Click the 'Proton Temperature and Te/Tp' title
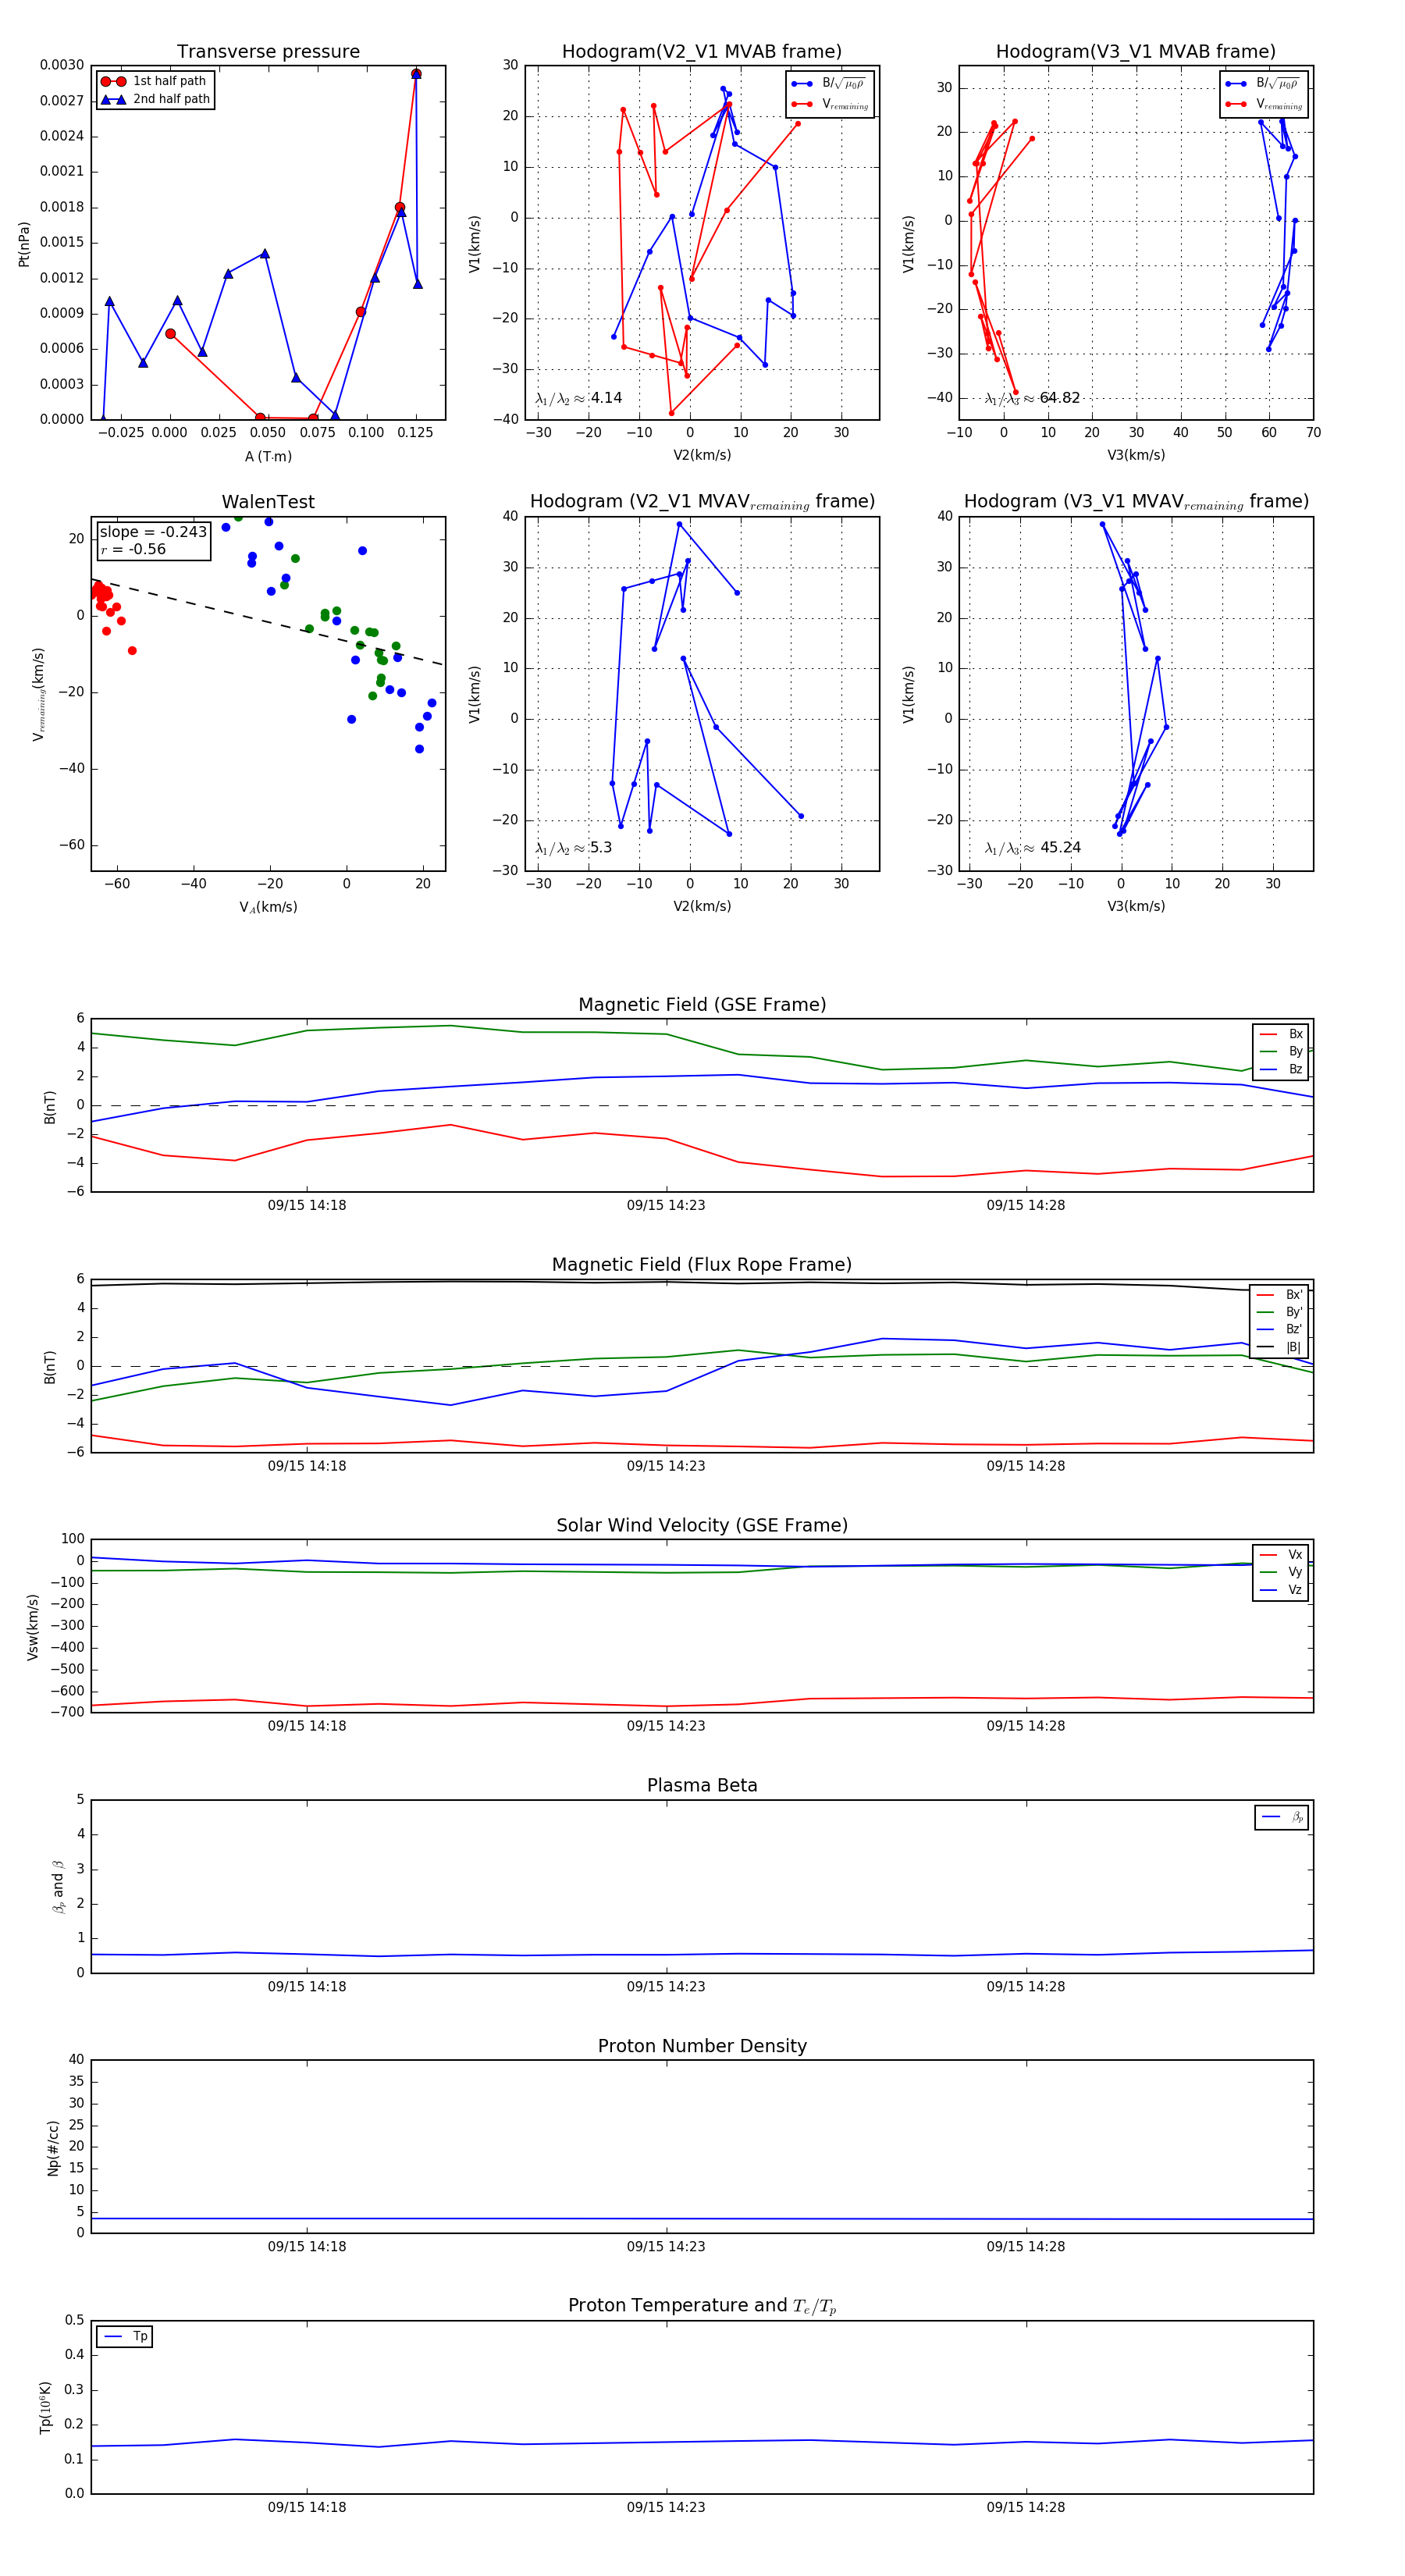 (x=702, y=2306)
